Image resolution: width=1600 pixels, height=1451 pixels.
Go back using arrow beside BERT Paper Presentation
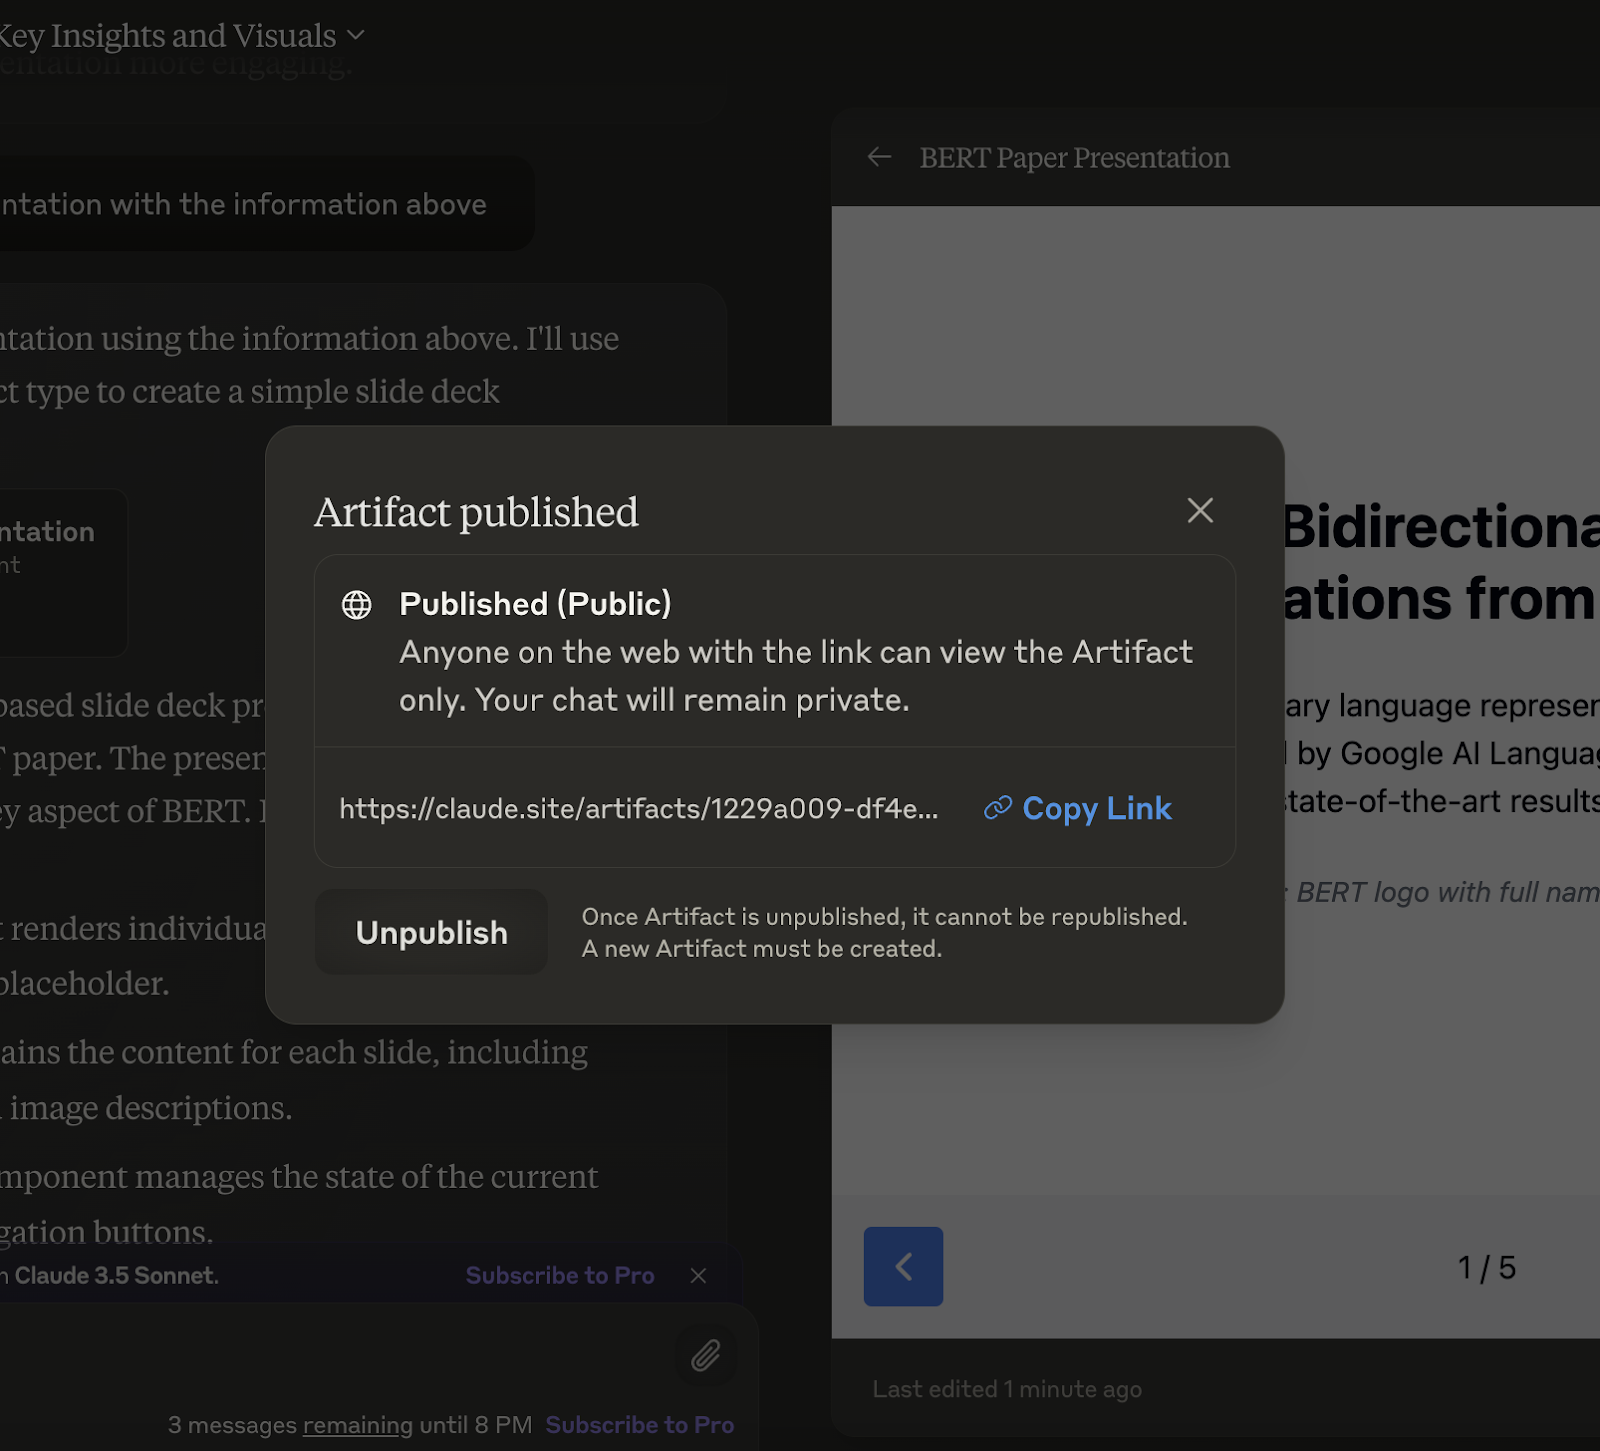click(879, 157)
